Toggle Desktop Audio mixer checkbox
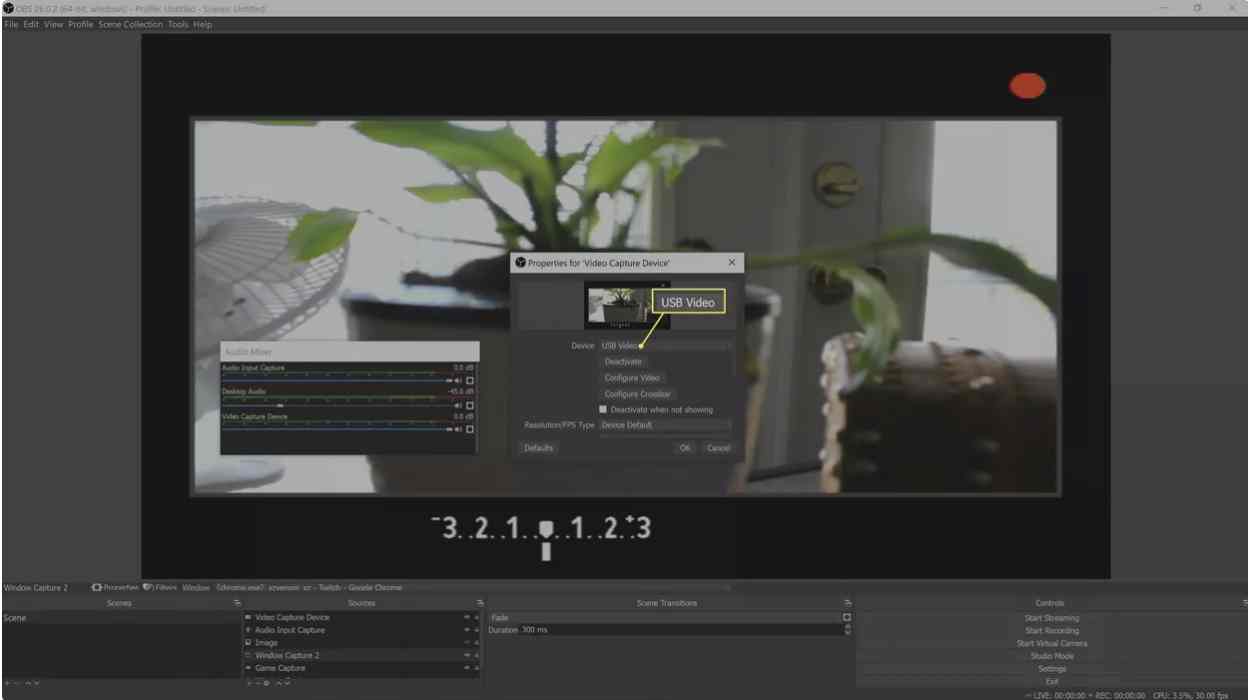Viewport: 1248px width, 700px height. tap(470, 405)
